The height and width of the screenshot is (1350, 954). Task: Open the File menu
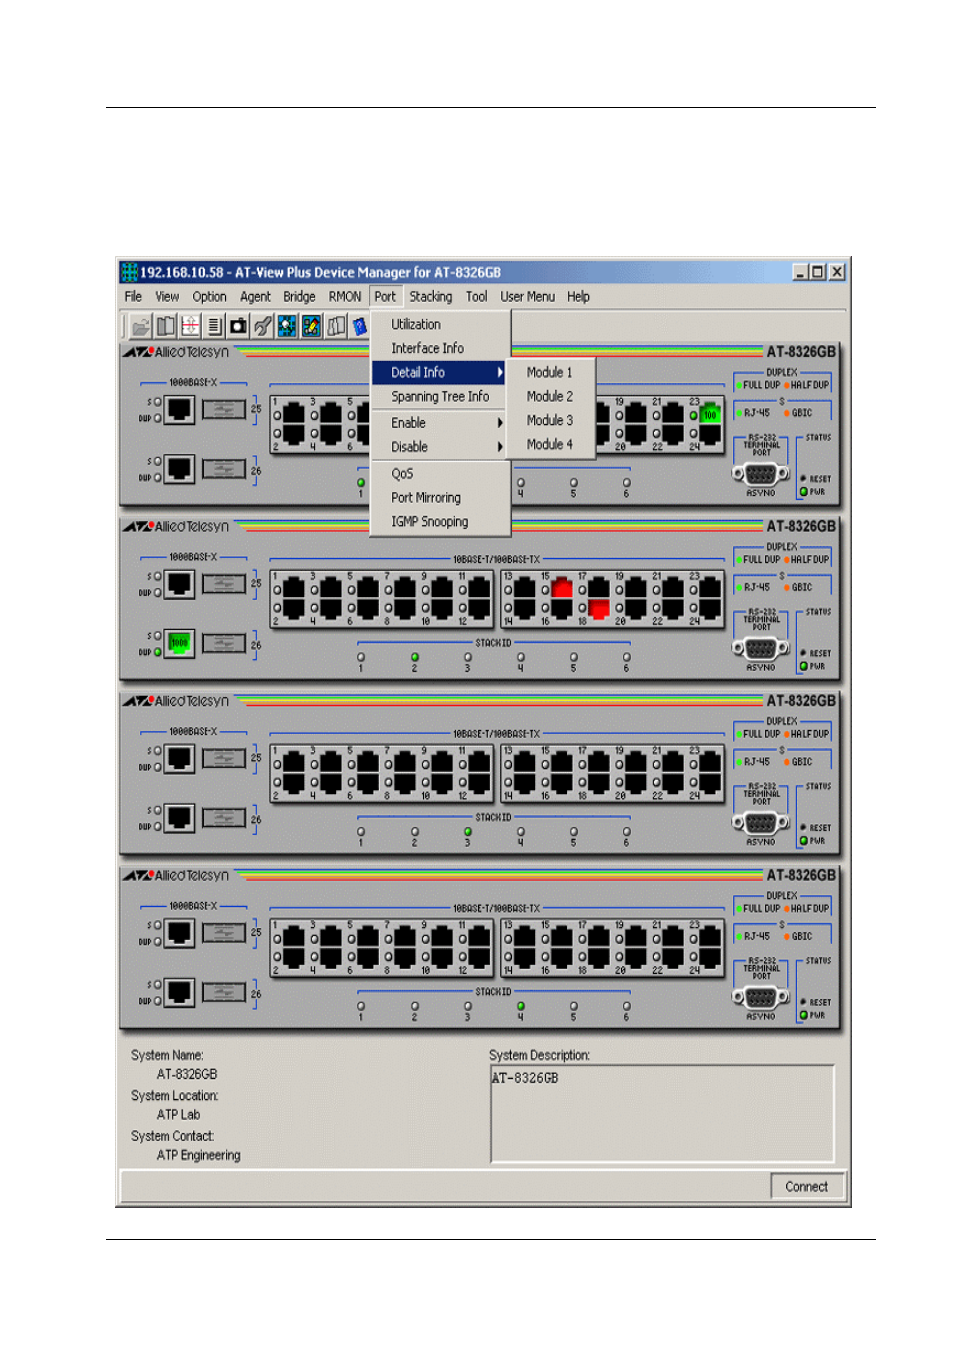pyautogui.click(x=133, y=297)
